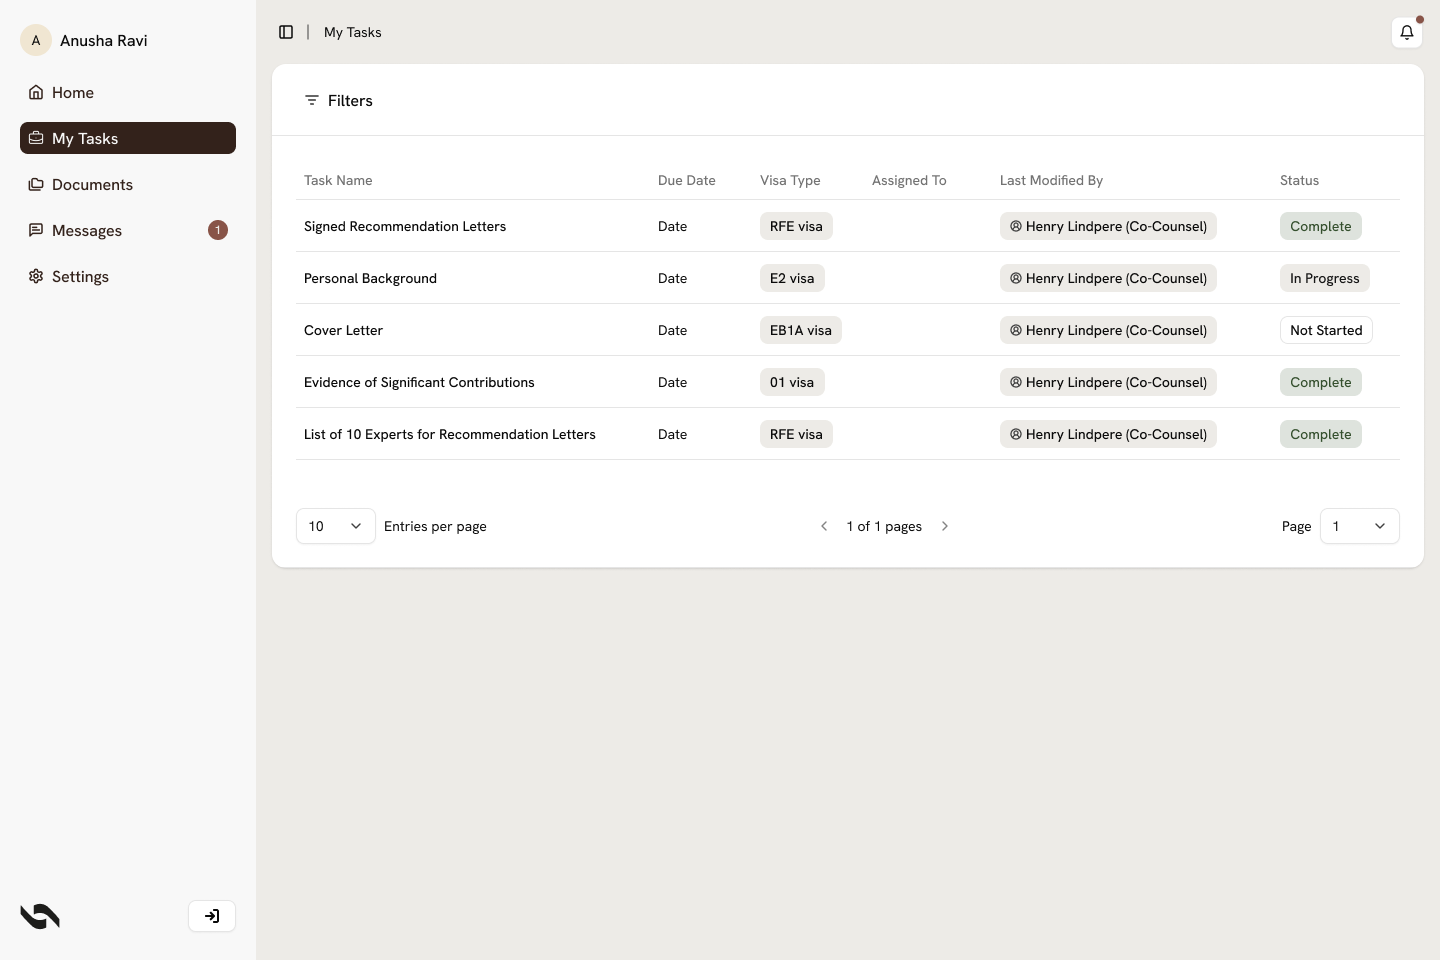
Task: Expand the Filters section
Action: 338,100
